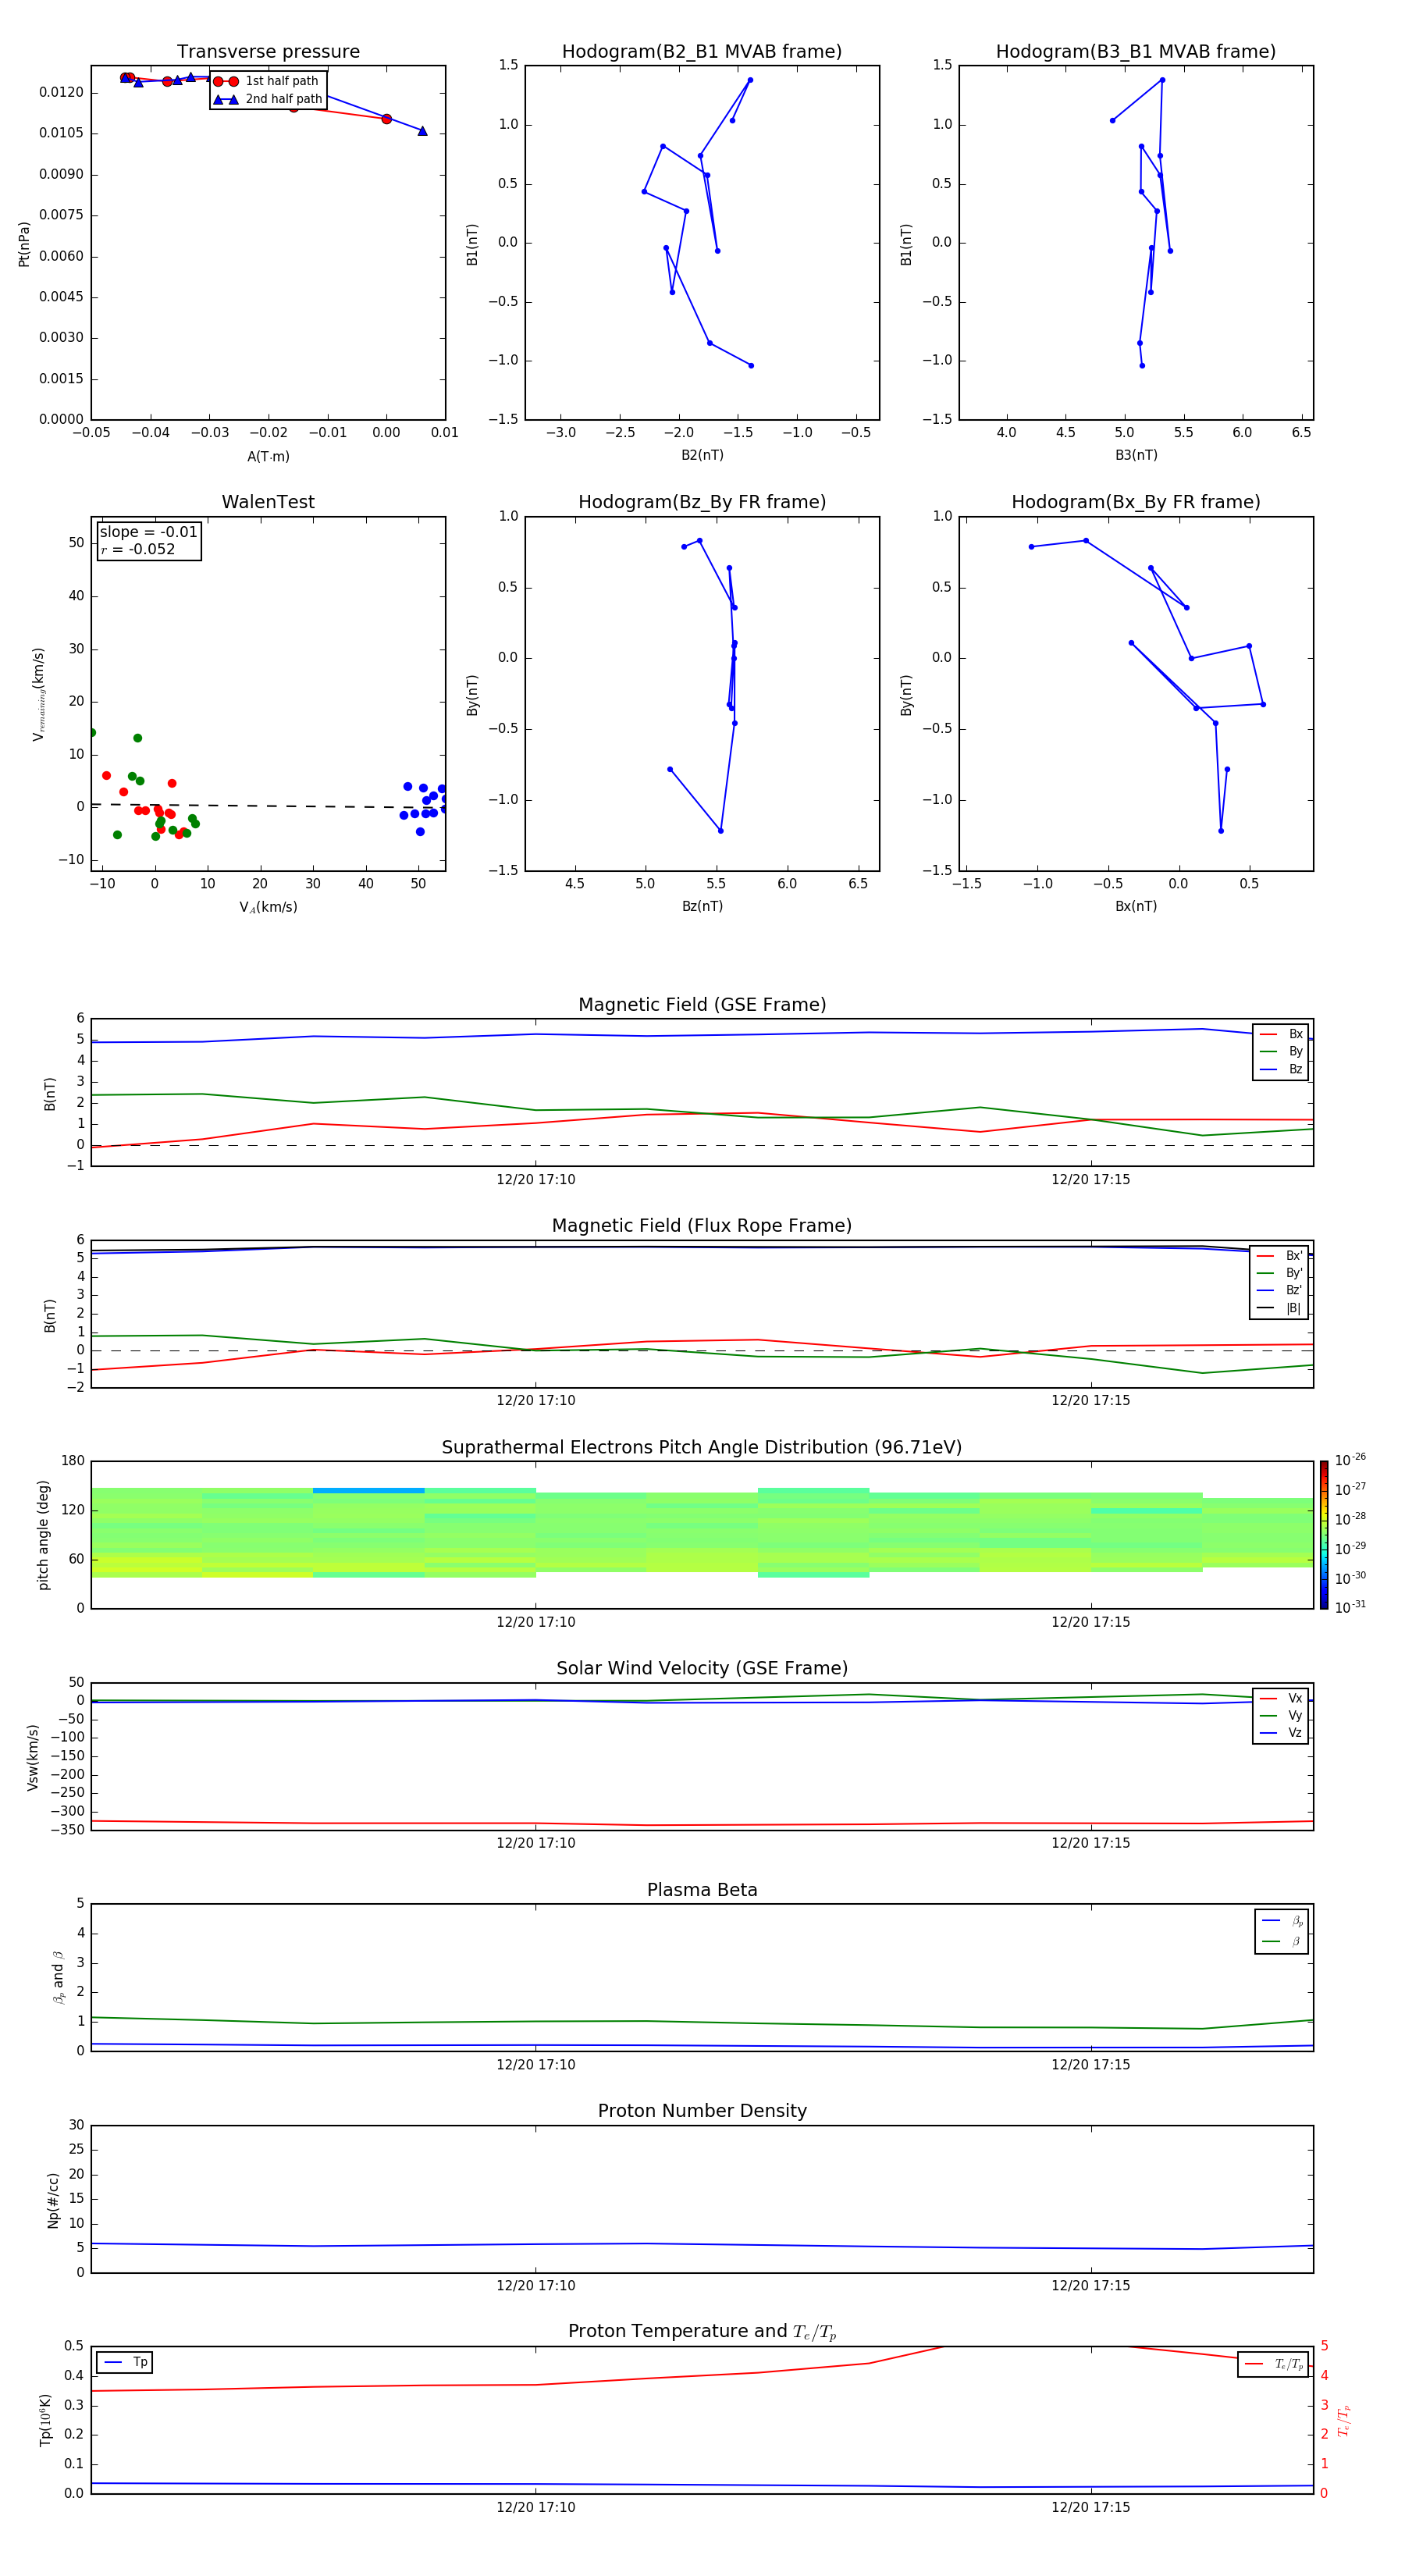
Task: Click "12/20 17:10" tick under Plasma Beta
Action: 536,2065
